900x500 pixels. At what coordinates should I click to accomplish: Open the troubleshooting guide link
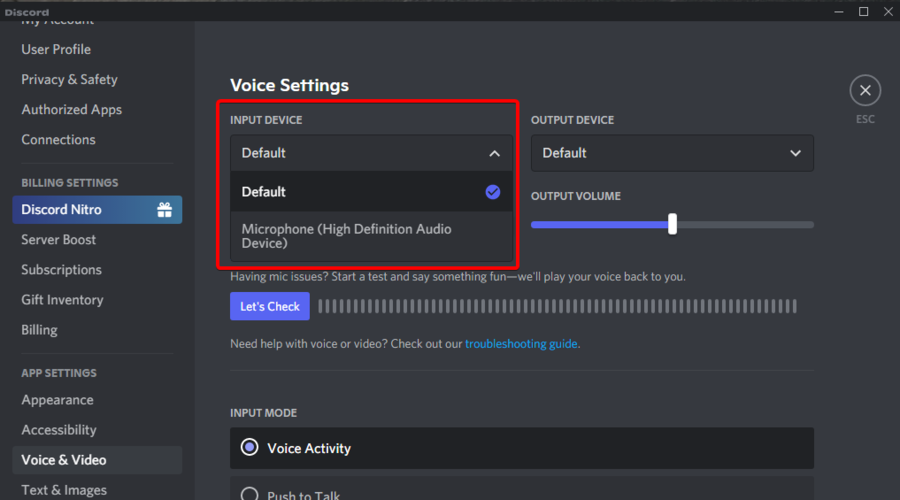coord(521,344)
